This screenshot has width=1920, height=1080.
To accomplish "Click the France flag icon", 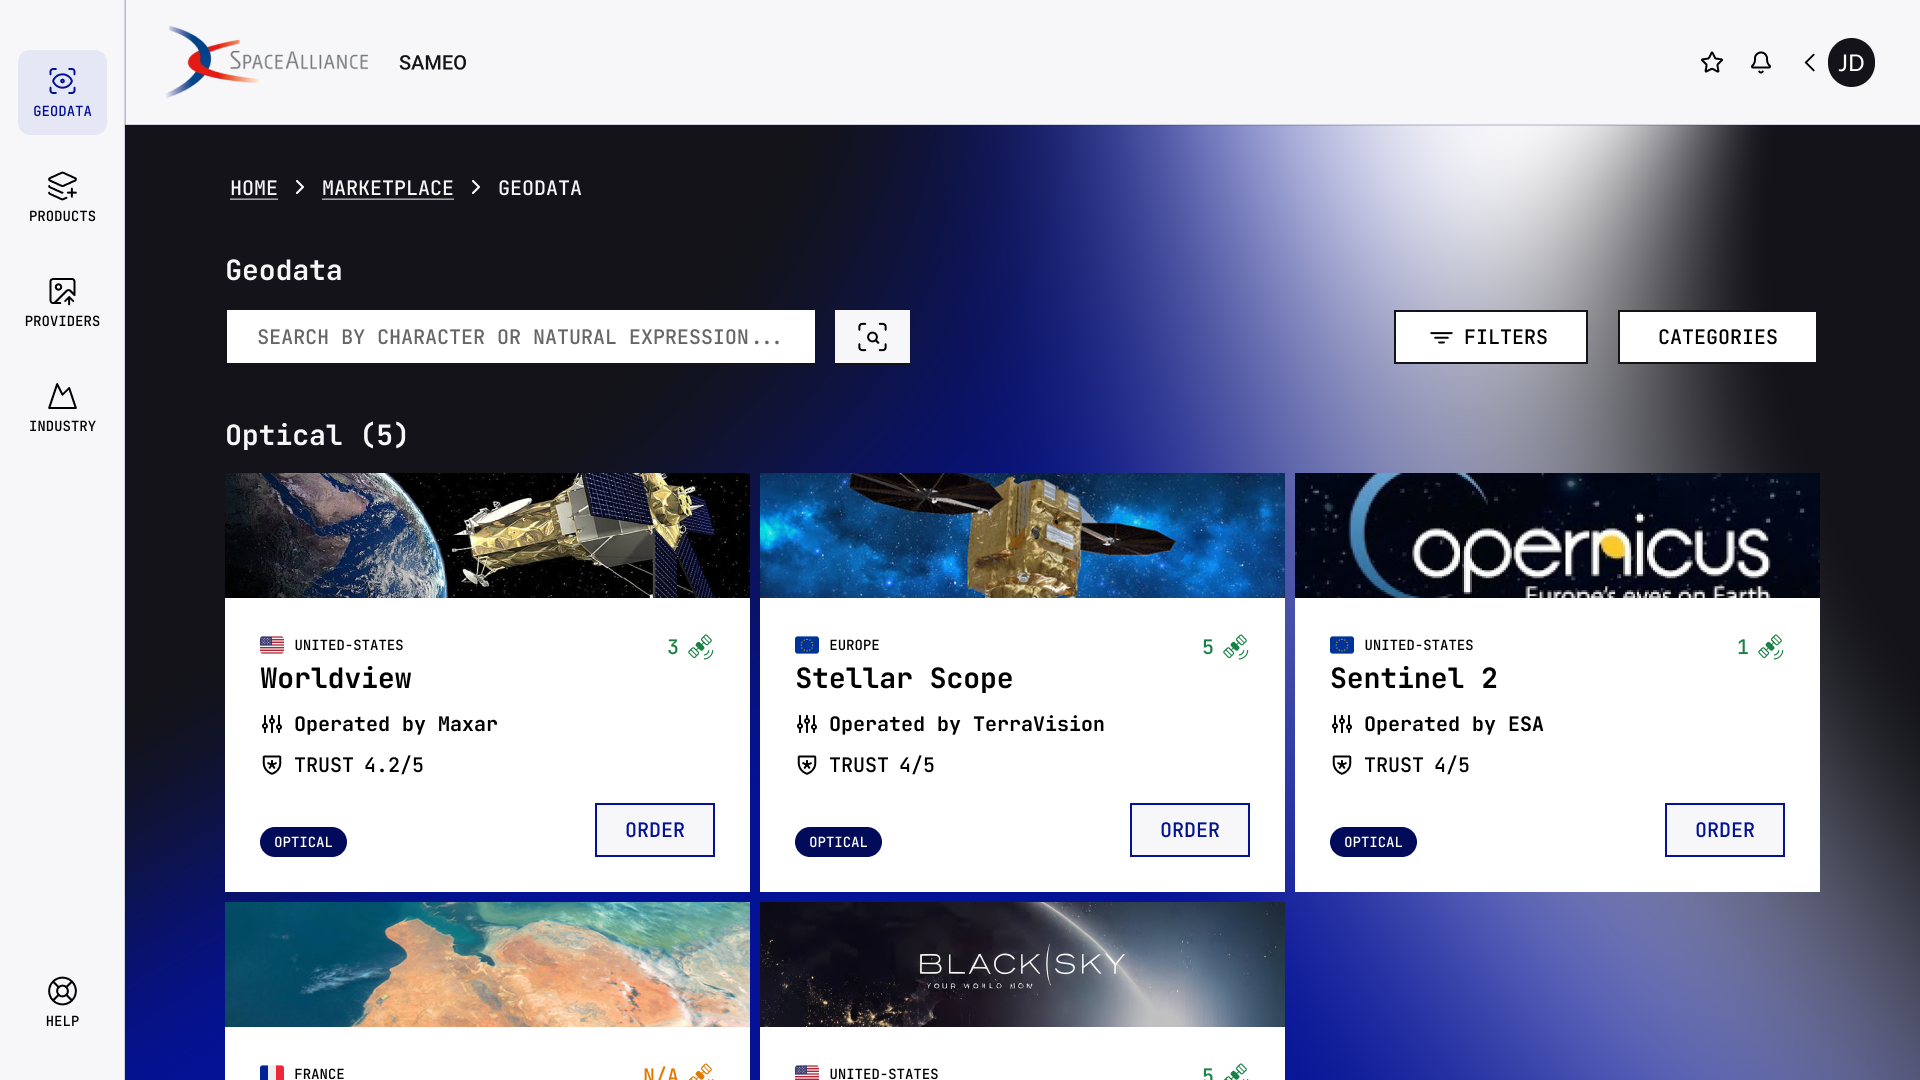I will [272, 1073].
